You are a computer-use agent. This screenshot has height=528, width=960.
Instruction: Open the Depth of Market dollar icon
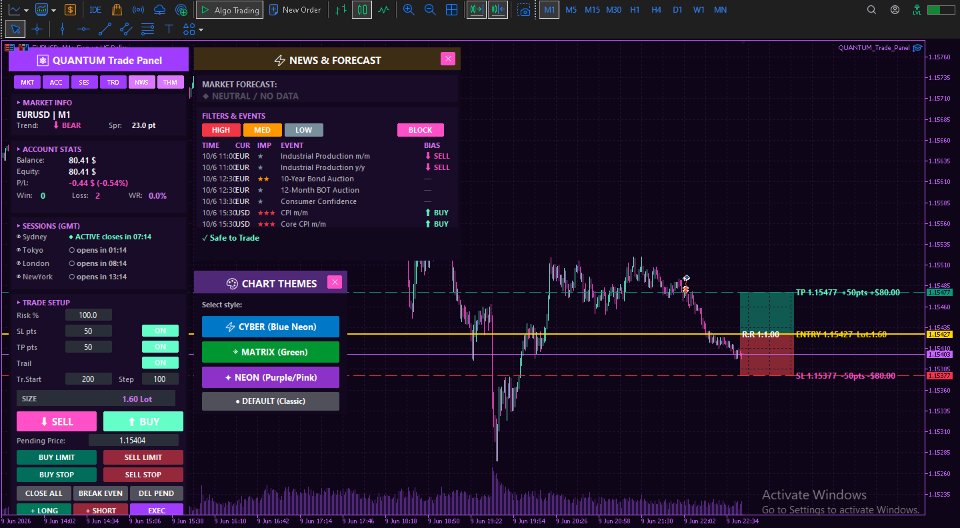click(x=70, y=10)
